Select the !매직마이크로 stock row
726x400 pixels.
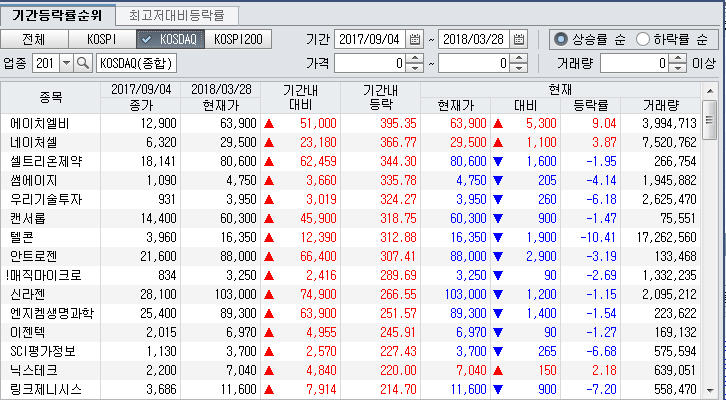(351, 275)
